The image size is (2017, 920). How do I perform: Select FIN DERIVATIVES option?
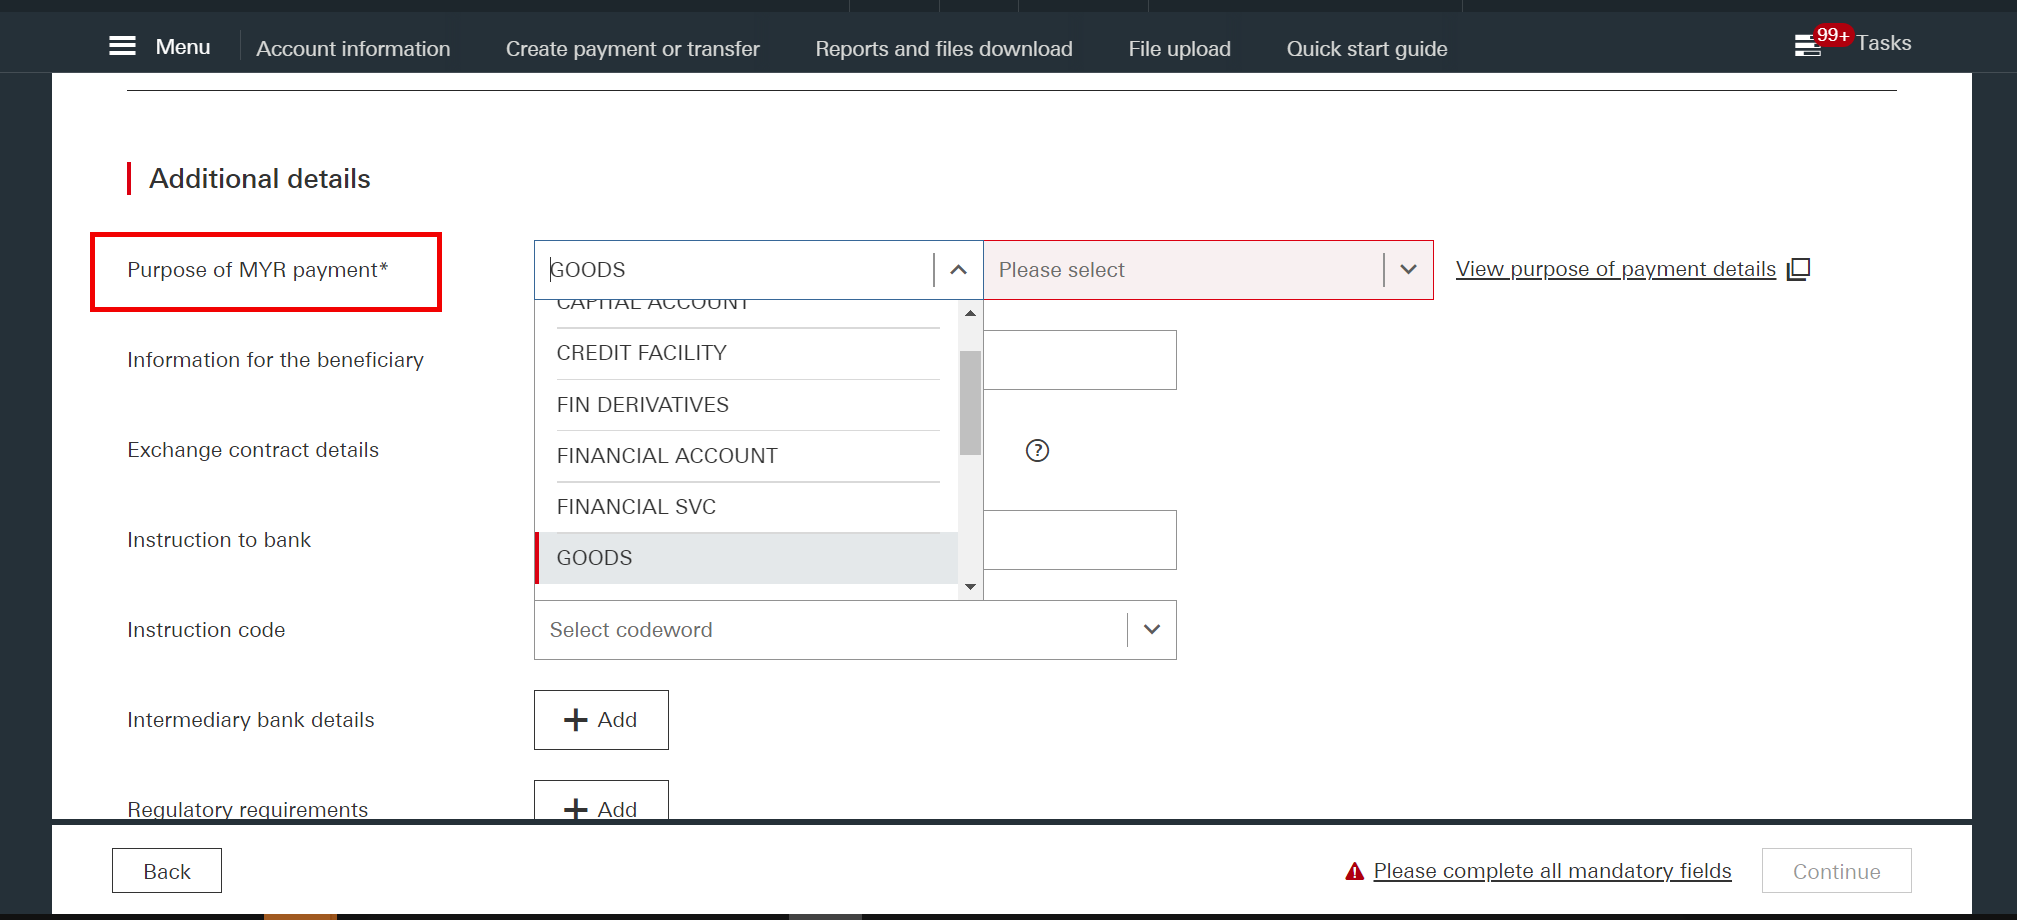747,405
